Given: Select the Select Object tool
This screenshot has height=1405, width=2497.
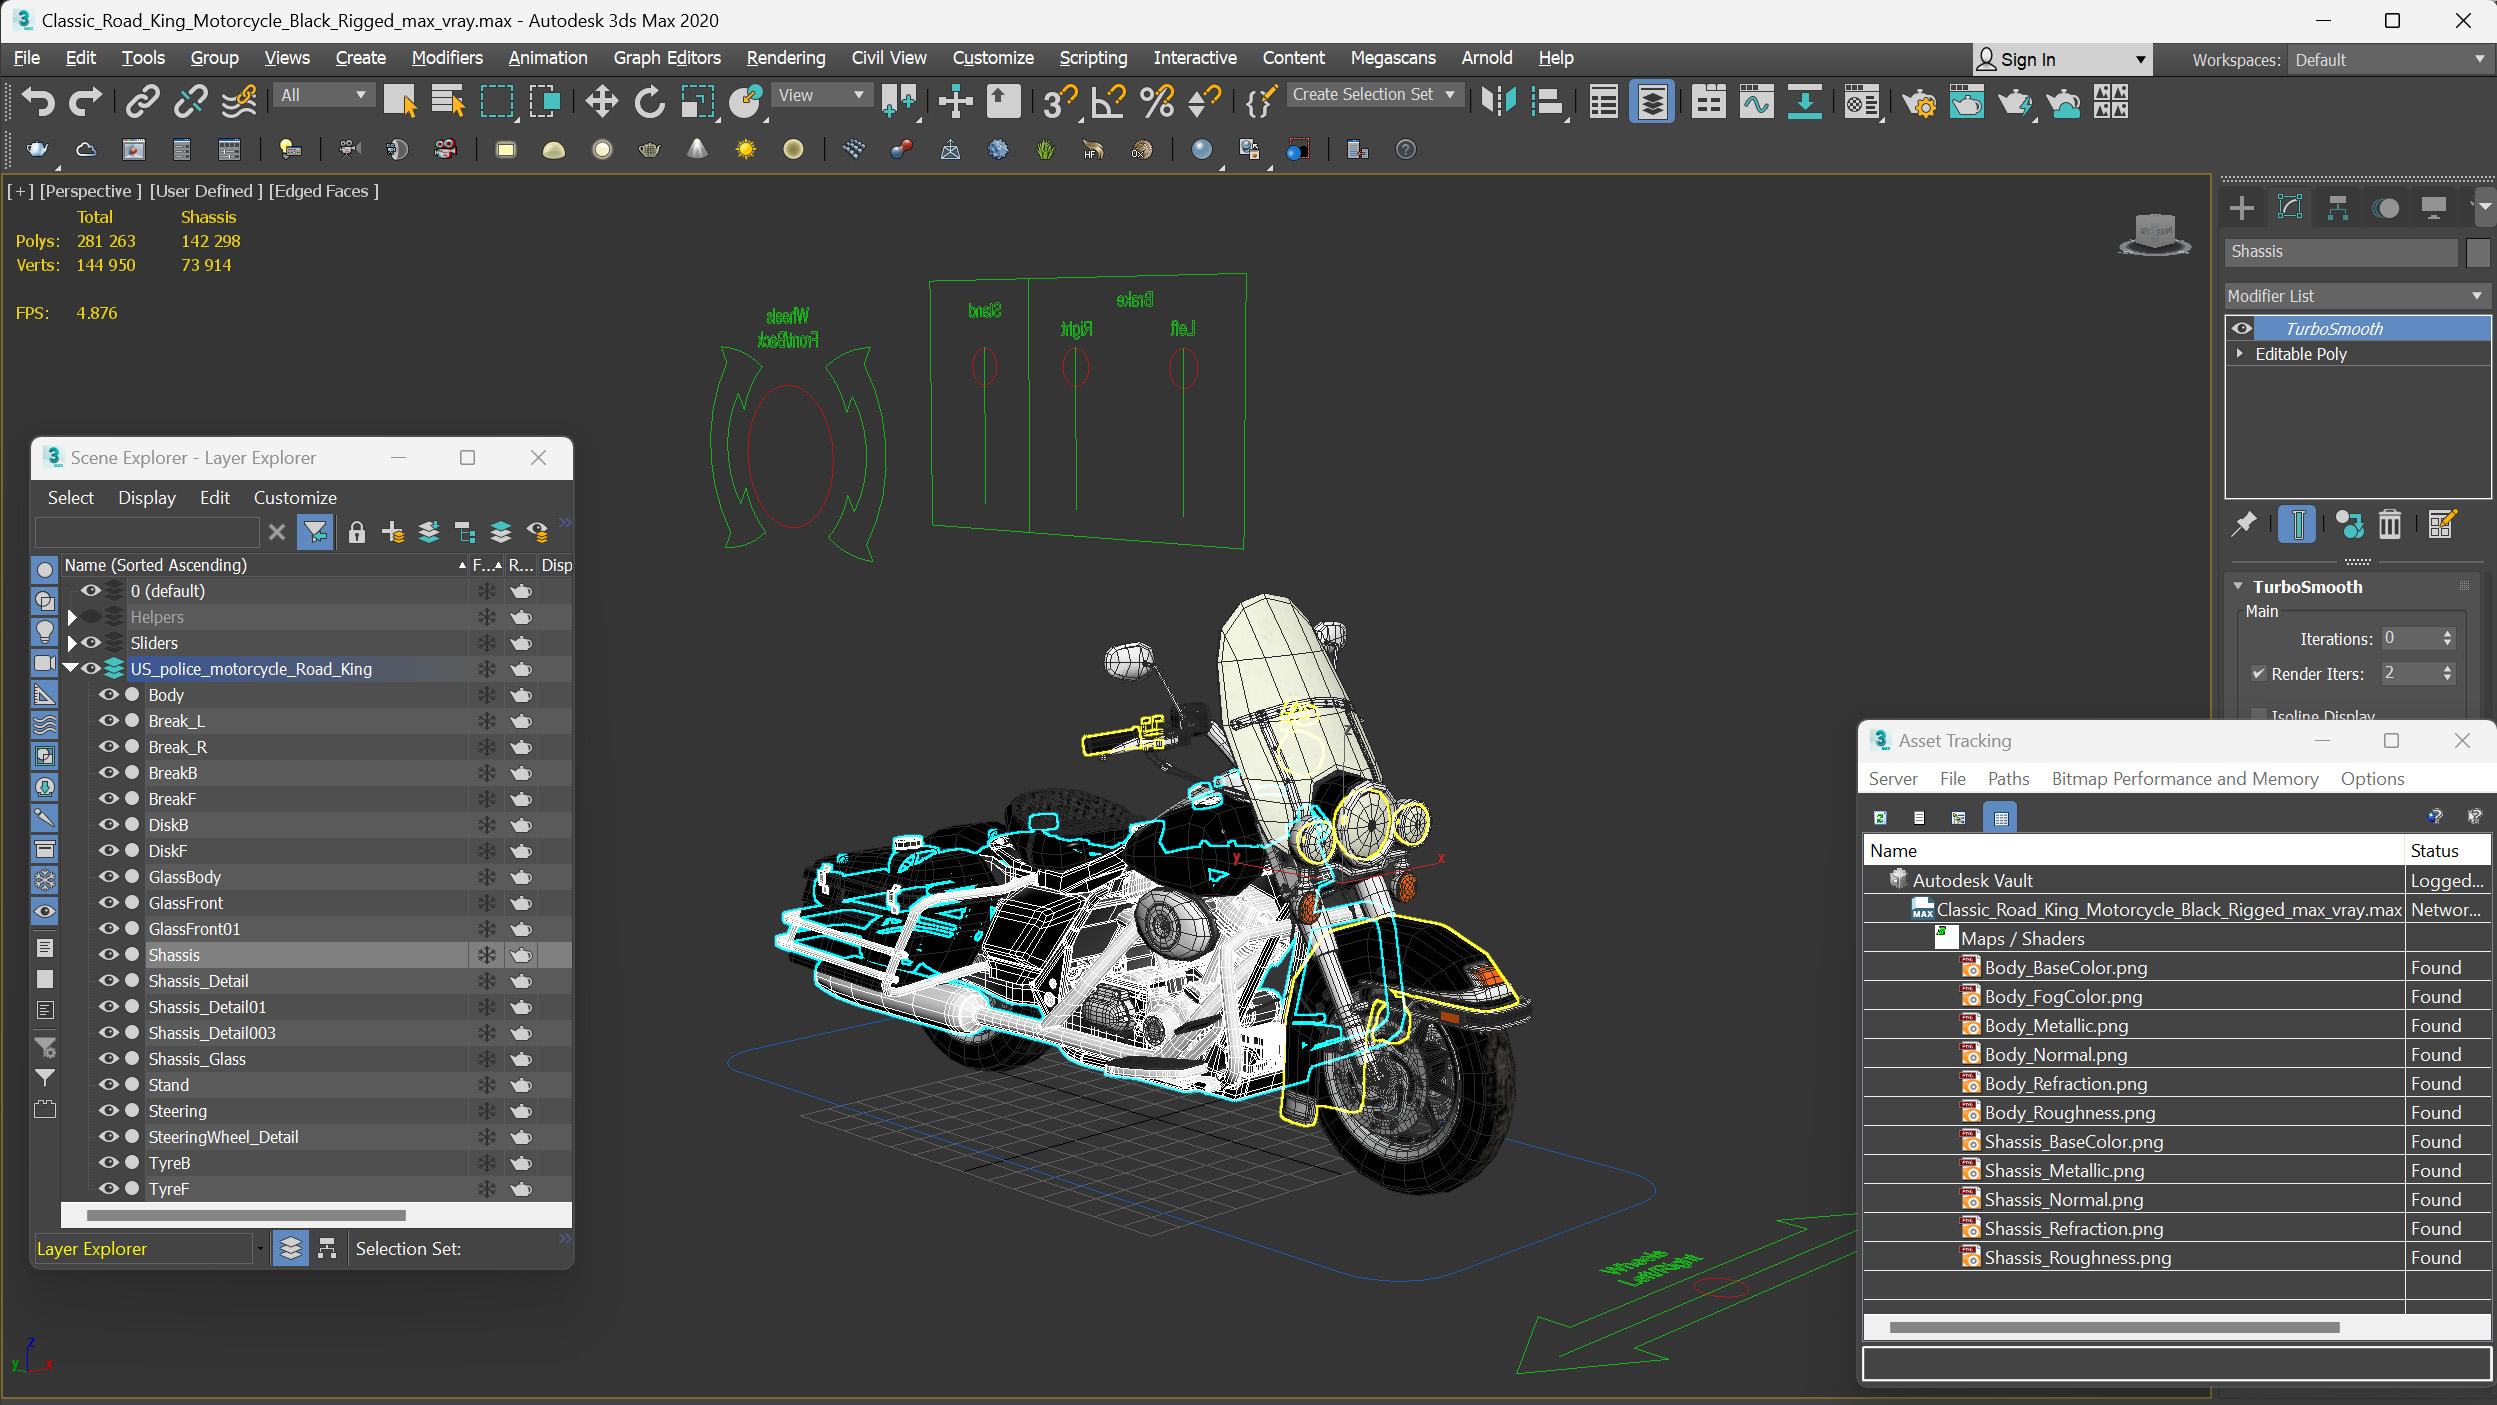Looking at the screenshot, I should (x=400, y=103).
